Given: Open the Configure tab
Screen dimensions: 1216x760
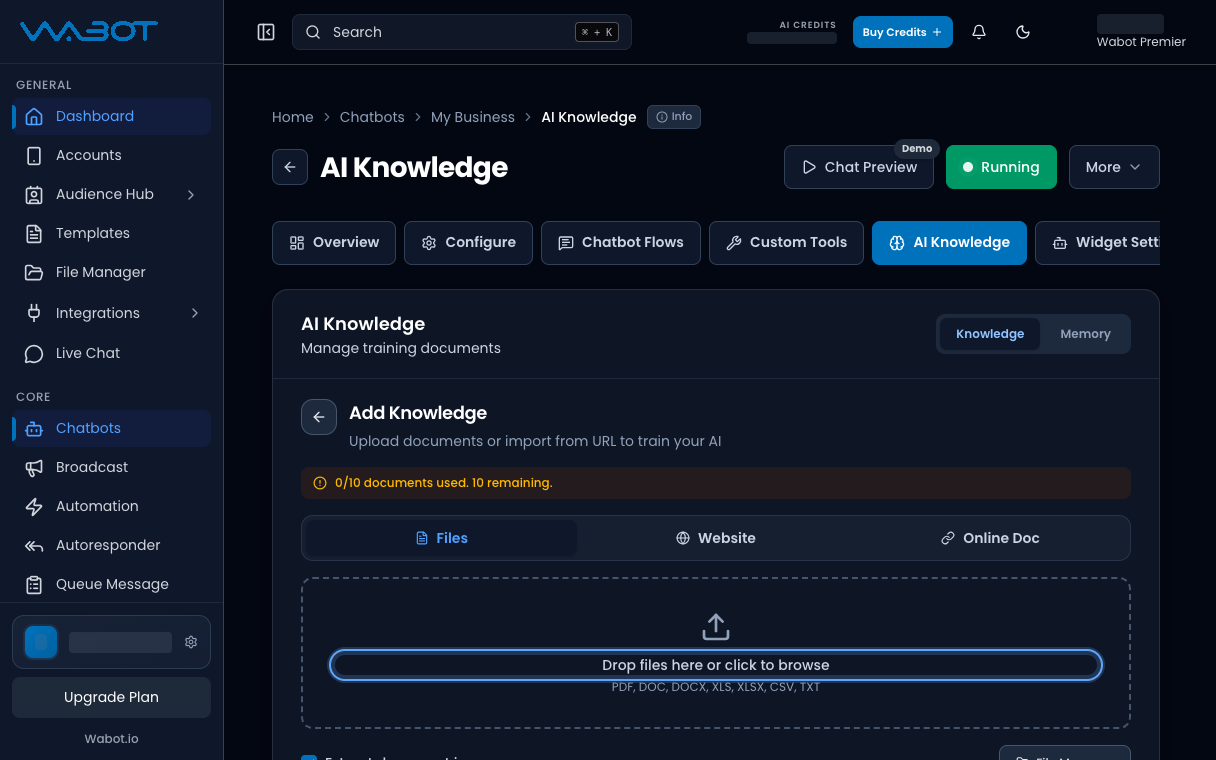Looking at the screenshot, I should coord(468,243).
